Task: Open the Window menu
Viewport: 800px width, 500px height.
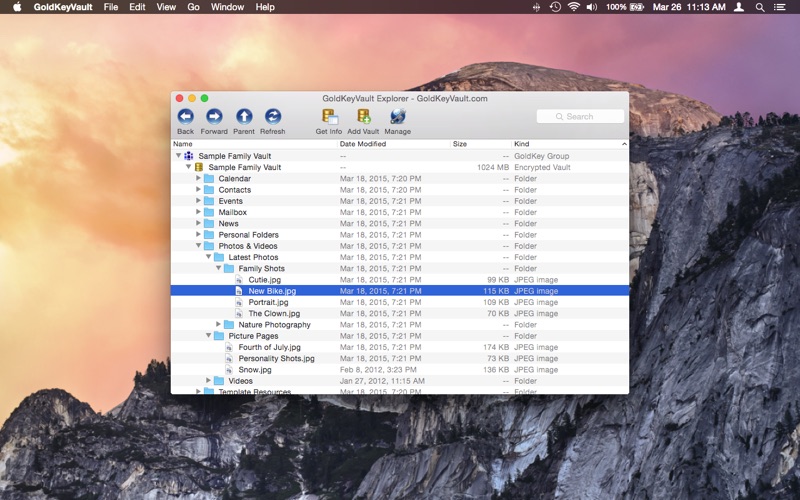Action: (x=227, y=7)
